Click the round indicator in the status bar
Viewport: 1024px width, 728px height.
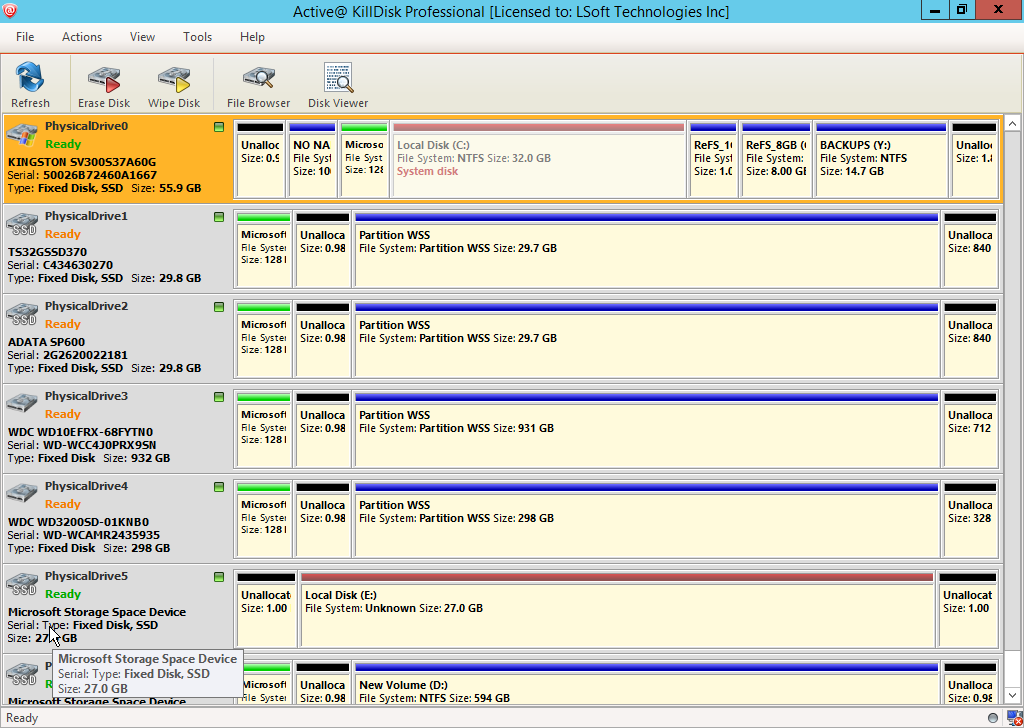click(x=993, y=718)
